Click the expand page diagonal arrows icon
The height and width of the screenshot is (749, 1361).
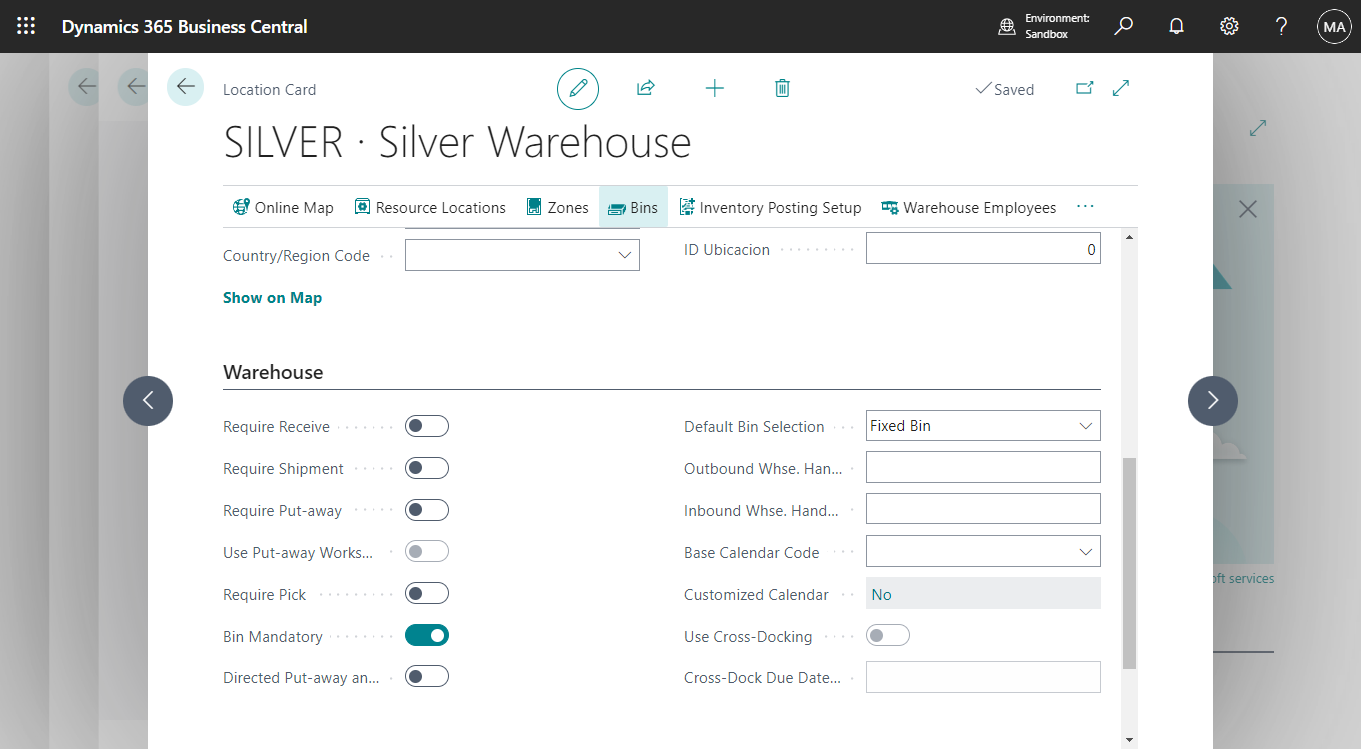pyautogui.click(x=1121, y=89)
